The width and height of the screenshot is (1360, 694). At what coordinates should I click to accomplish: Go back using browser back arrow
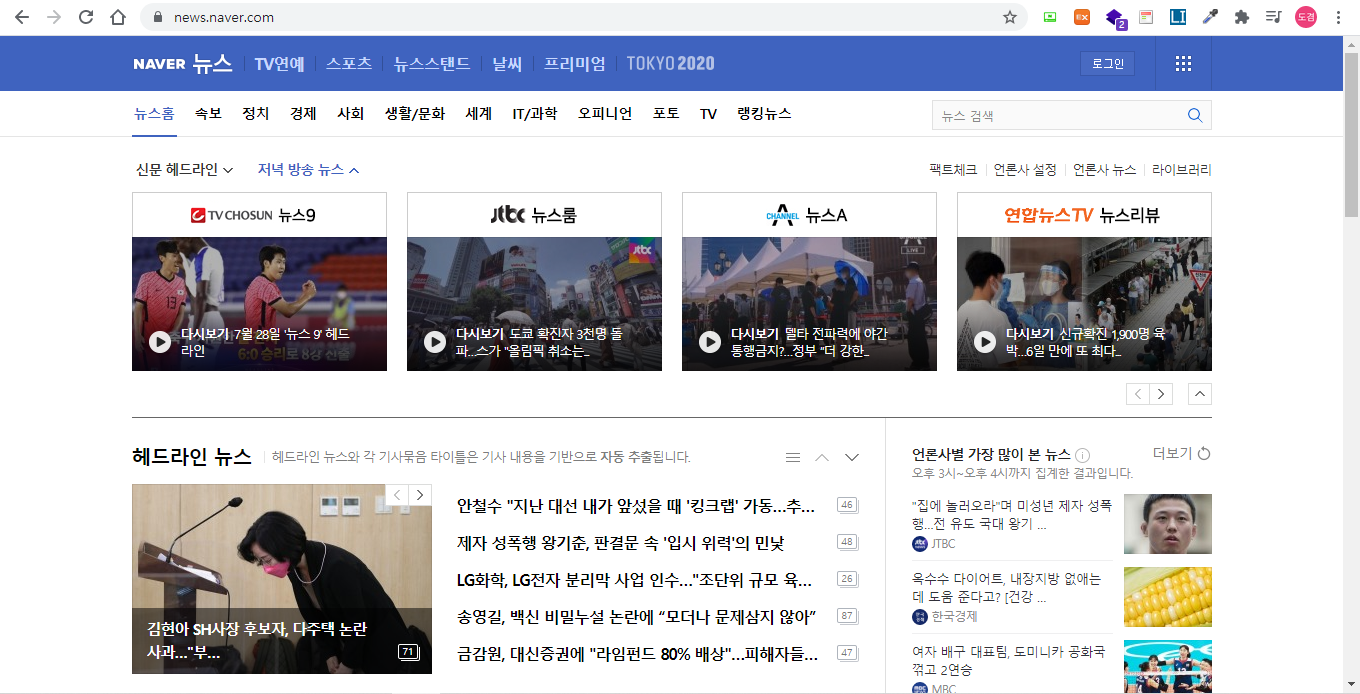[x=22, y=17]
